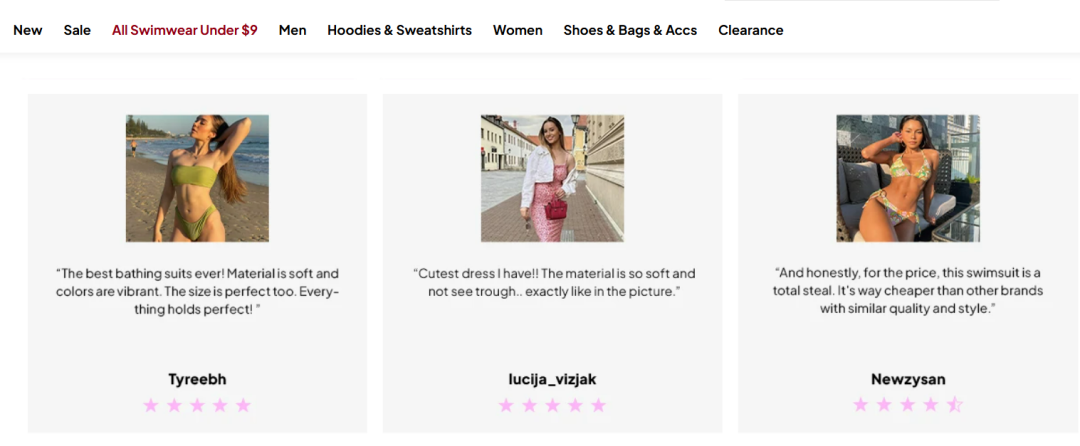Open the New menu item
The height and width of the screenshot is (446, 1080).
[x=28, y=30]
